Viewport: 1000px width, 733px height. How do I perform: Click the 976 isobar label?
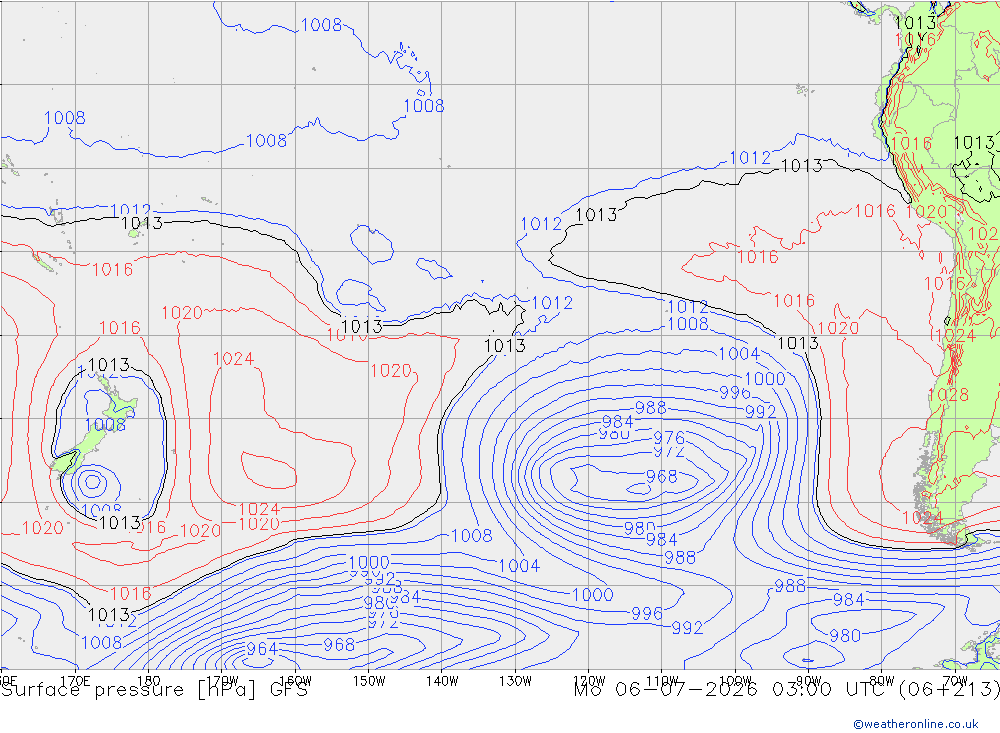point(669,438)
